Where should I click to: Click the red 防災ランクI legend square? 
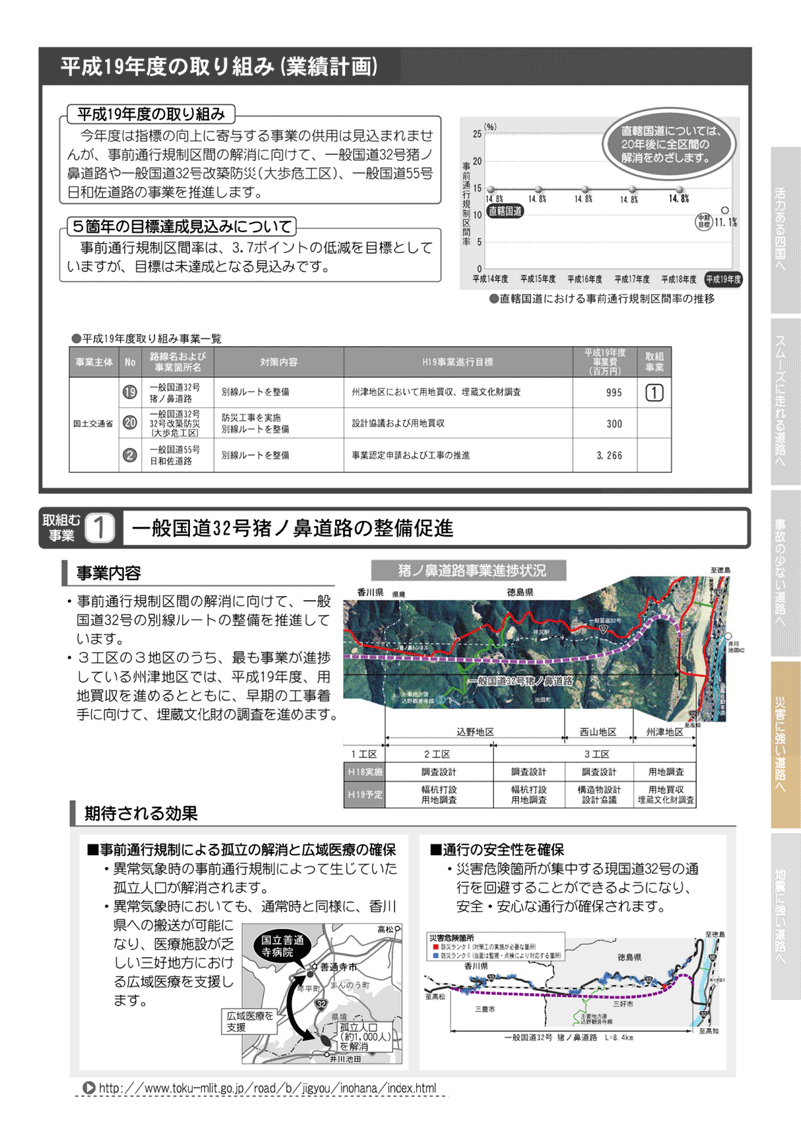tap(435, 946)
